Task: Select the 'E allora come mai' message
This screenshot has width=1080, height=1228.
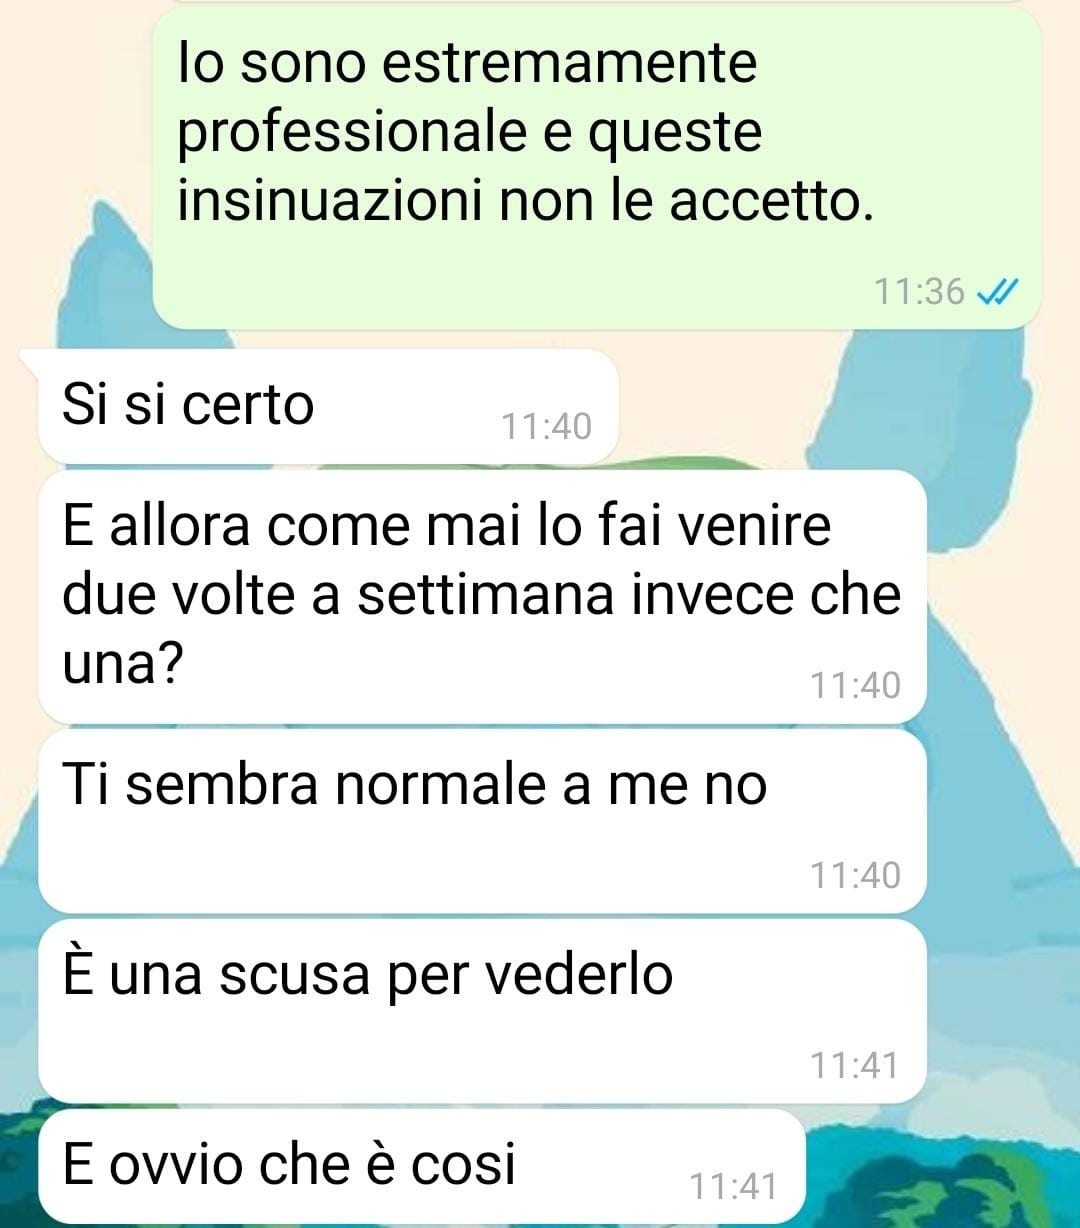Action: click(482, 597)
